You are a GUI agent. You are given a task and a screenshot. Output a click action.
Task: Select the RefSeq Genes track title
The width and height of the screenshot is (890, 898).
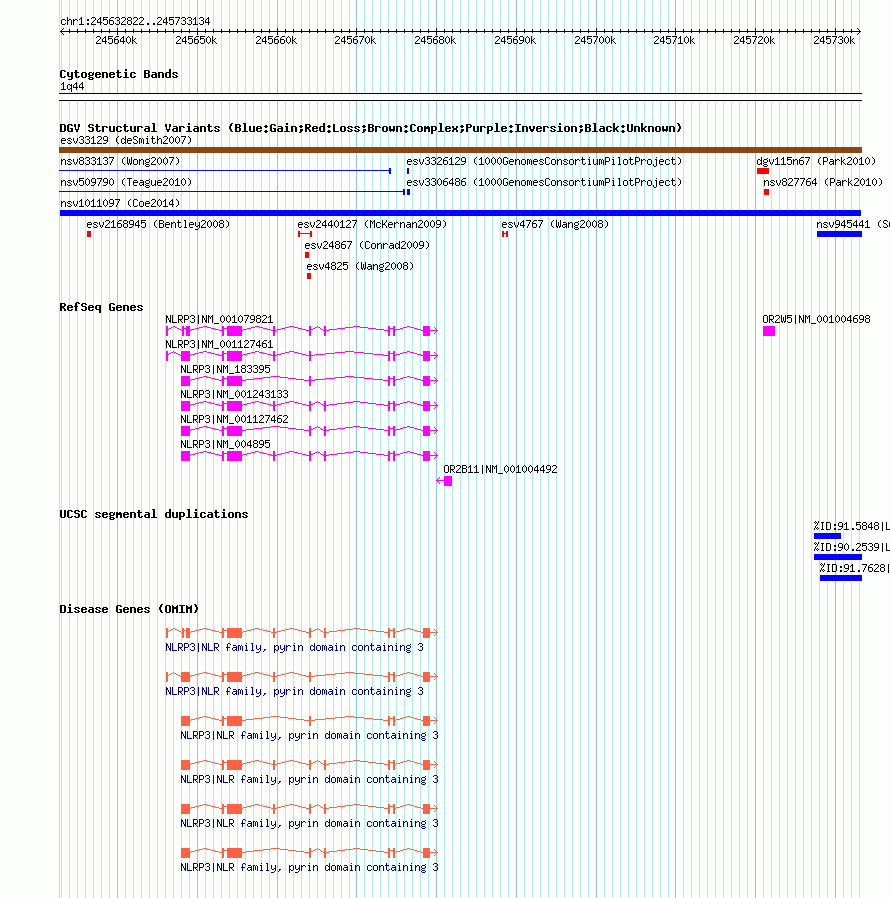101,307
